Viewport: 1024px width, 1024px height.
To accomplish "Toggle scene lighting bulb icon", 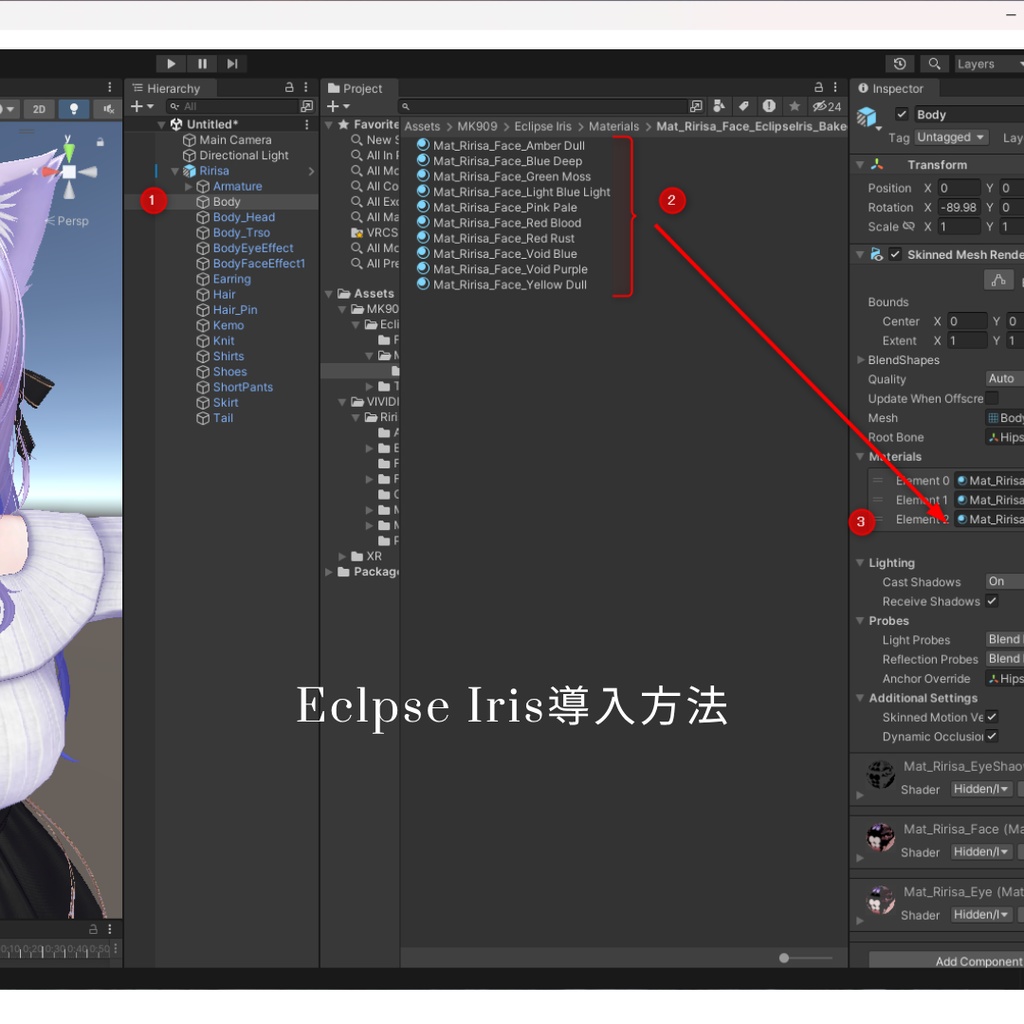I will point(74,109).
